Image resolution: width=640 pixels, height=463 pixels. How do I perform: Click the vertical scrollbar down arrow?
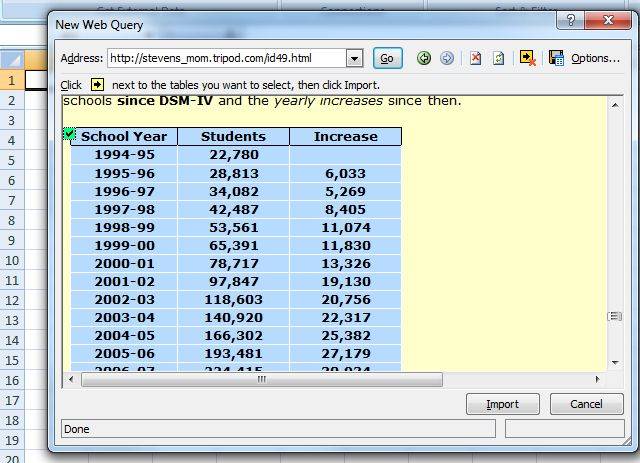click(x=616, y=363)
